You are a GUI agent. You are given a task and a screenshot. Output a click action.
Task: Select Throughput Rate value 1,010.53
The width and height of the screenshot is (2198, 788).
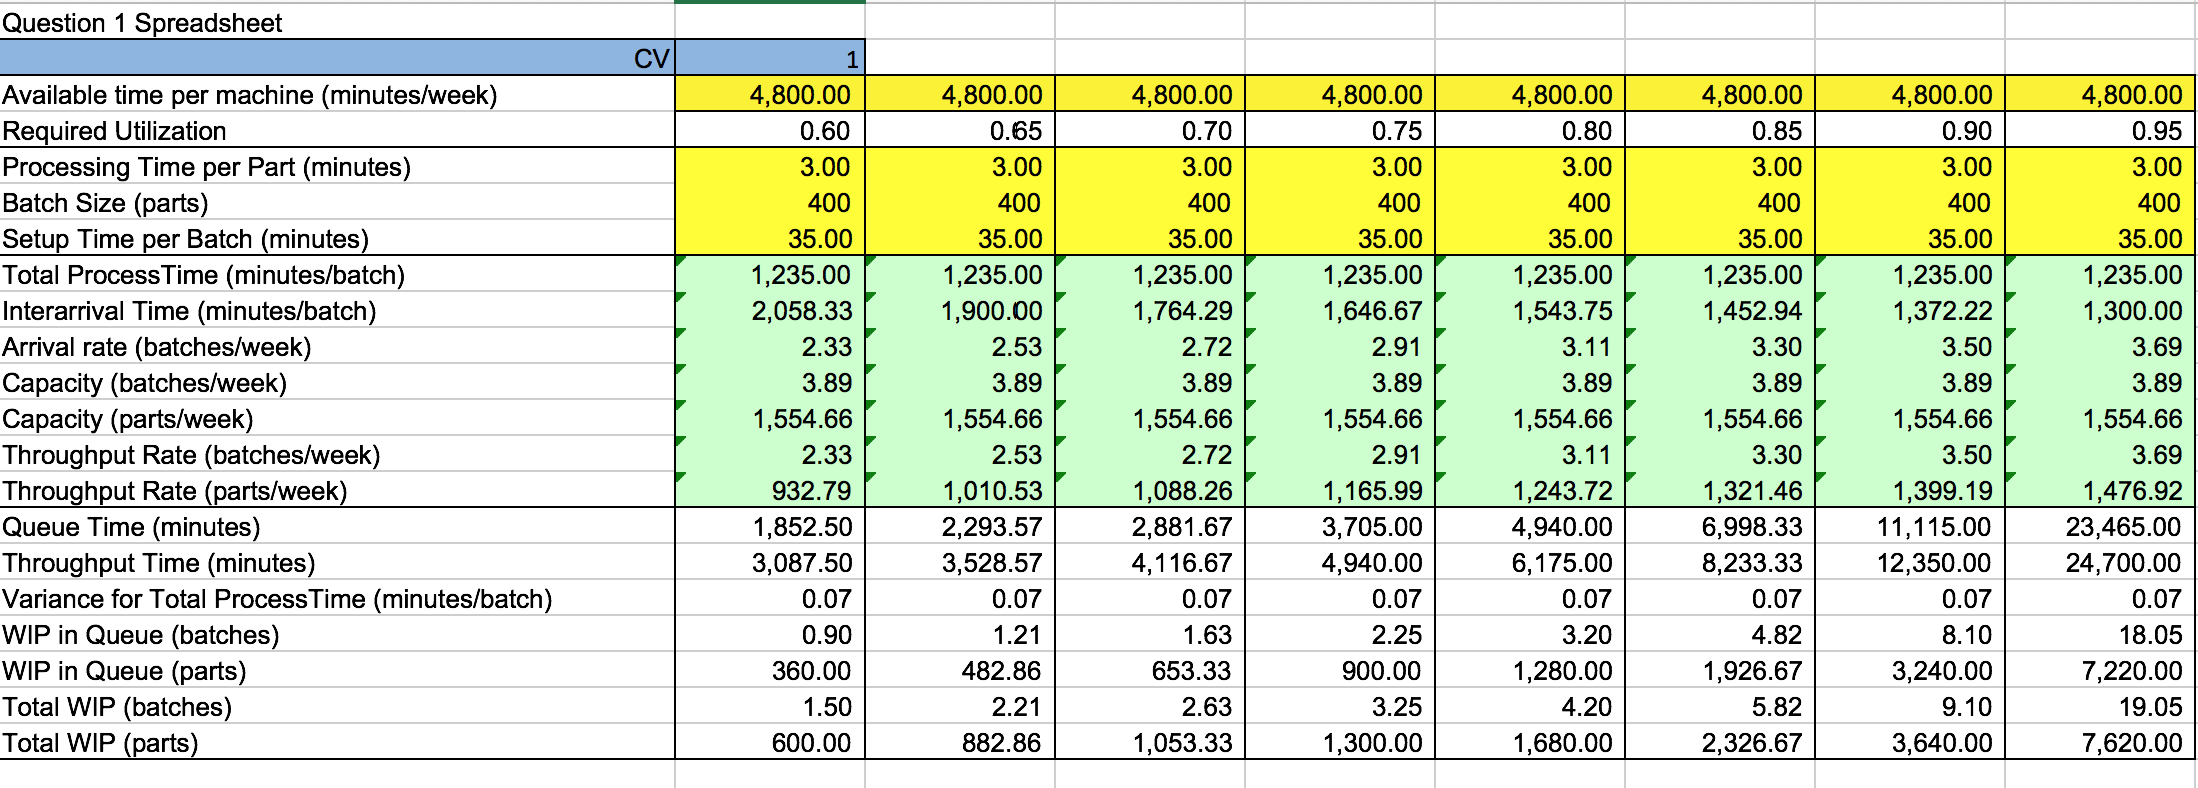[992, 491]
